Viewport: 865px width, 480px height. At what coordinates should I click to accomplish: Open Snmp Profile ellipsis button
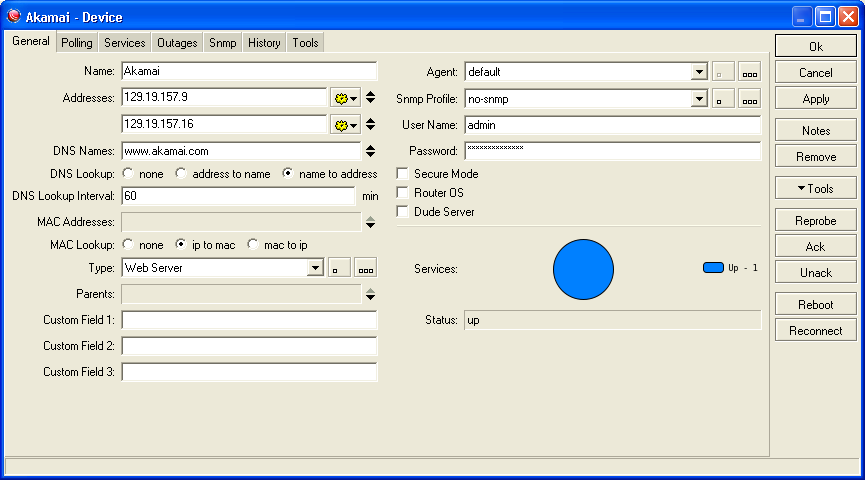750,99
